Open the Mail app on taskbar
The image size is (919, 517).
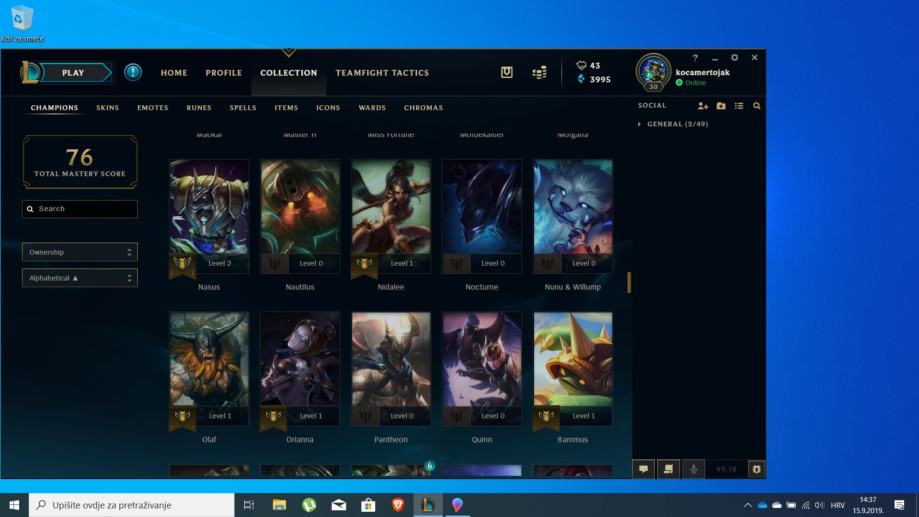(x=339, y=505)
